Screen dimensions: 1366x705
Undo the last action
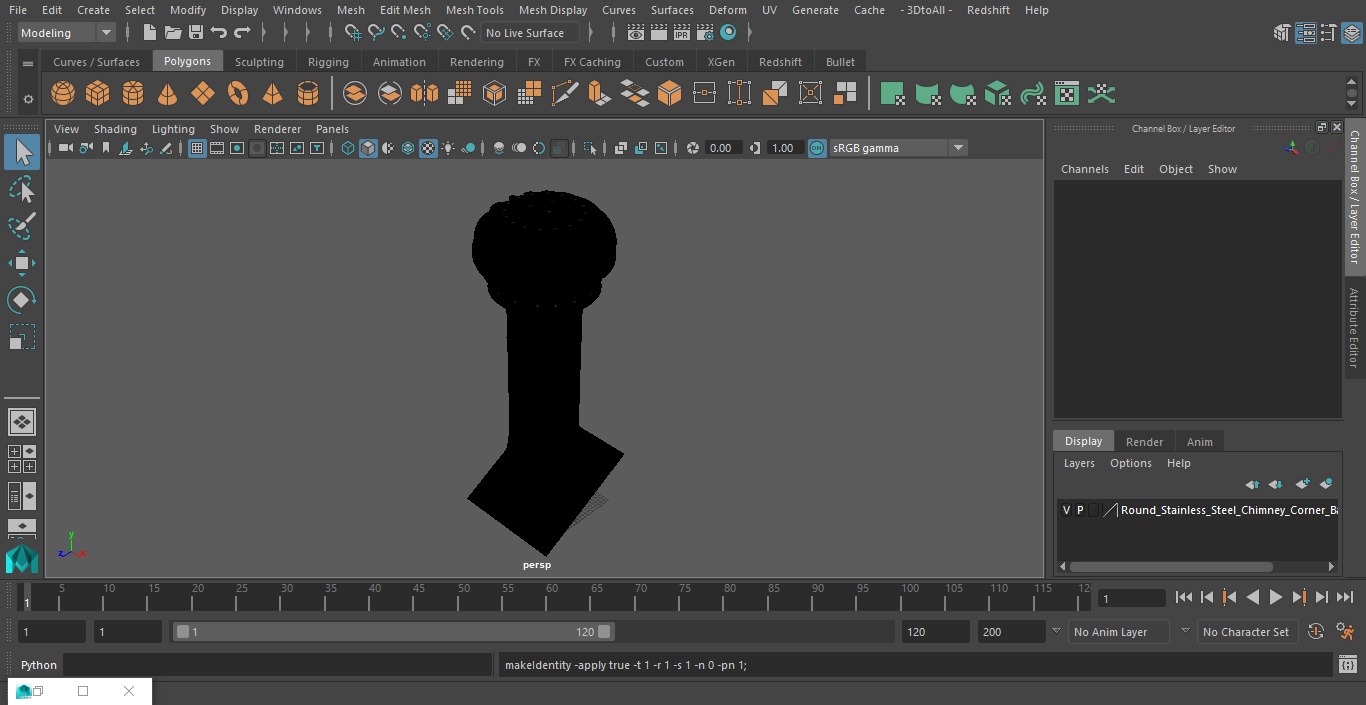[x=219, y=33]
